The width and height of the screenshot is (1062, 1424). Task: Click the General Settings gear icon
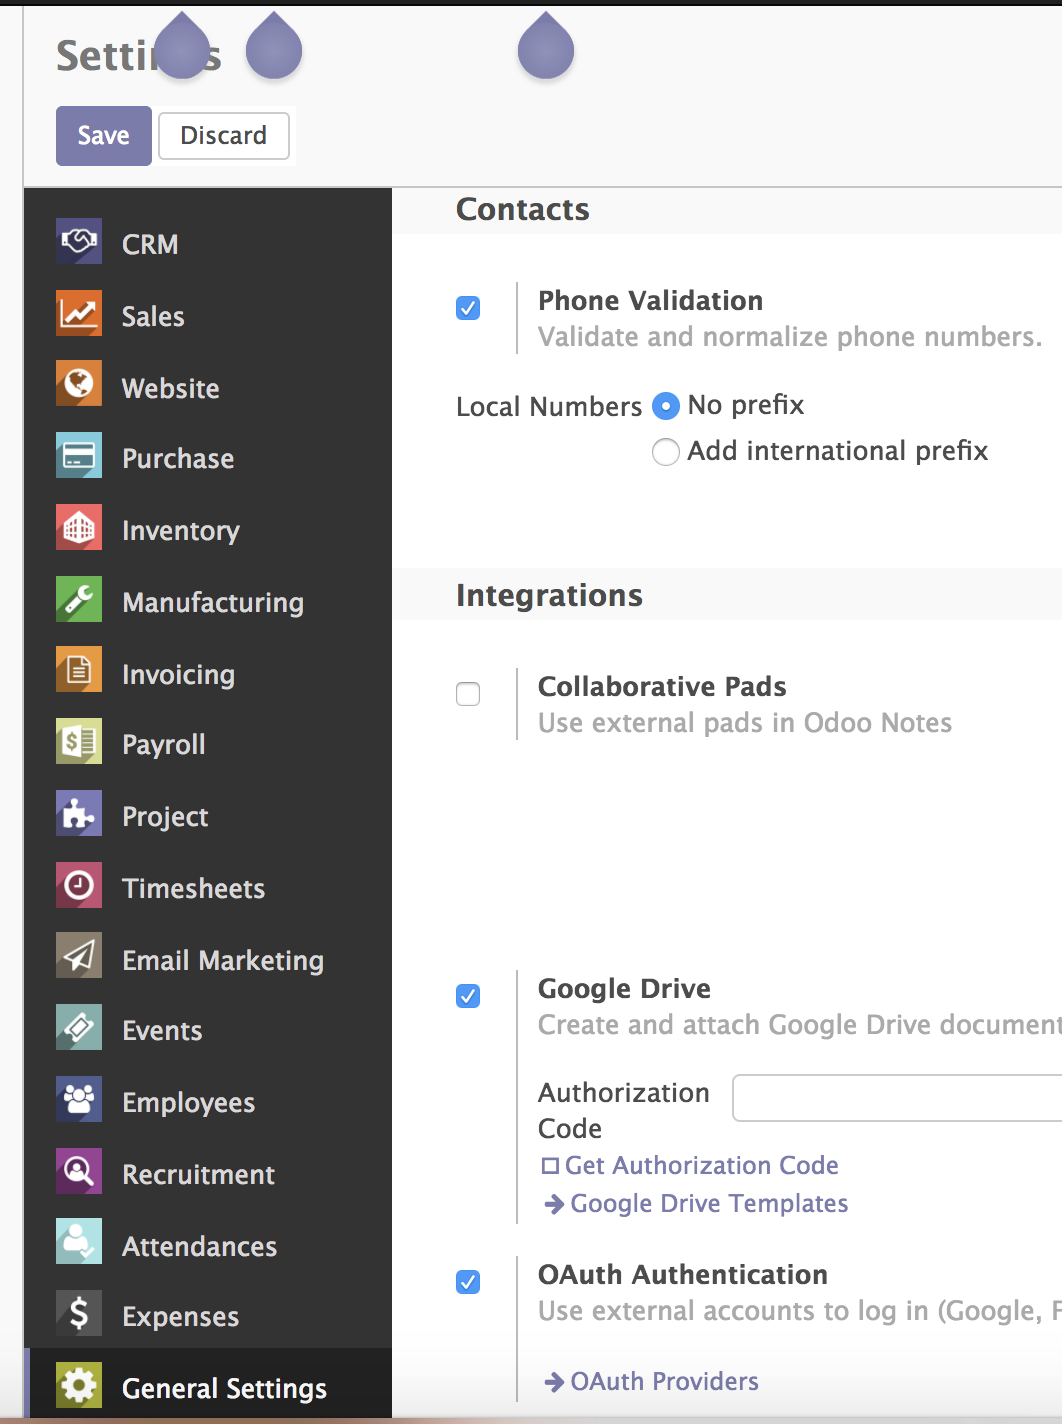click(x=79, y=1385)
